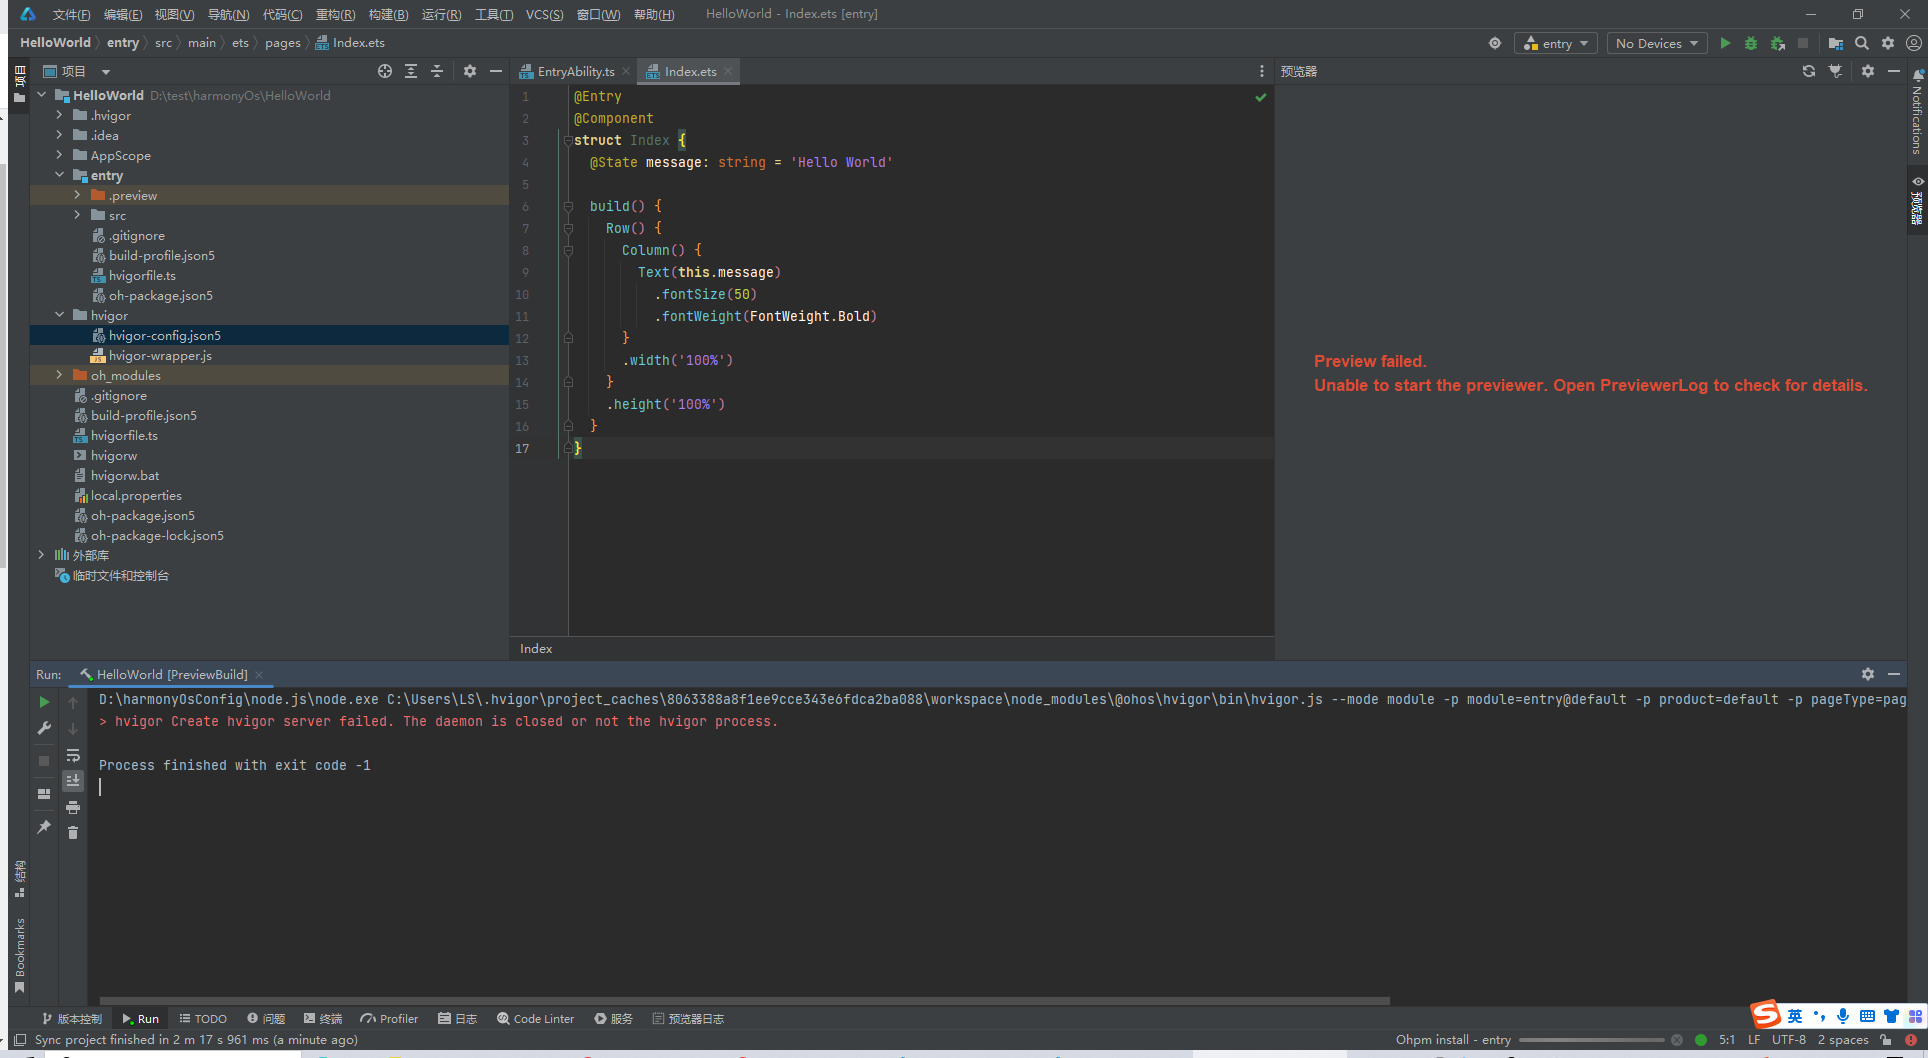
Task: Click the wrench icon in Run panel
Action: pos(44,728)
